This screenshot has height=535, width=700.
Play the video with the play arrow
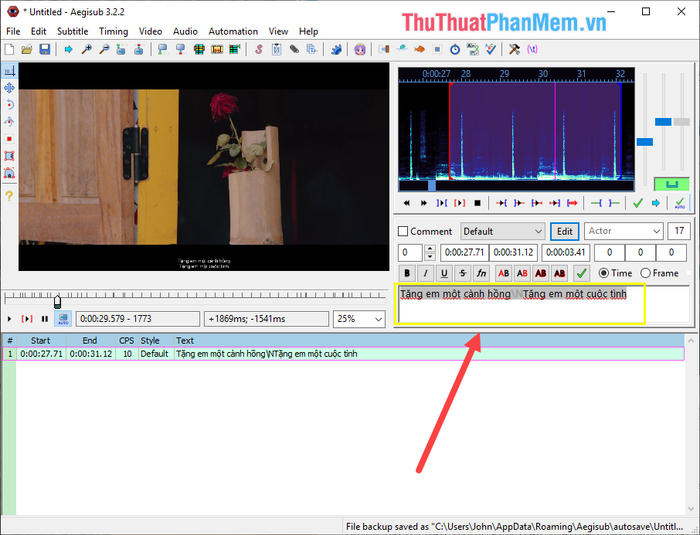(x=9, y=319)
